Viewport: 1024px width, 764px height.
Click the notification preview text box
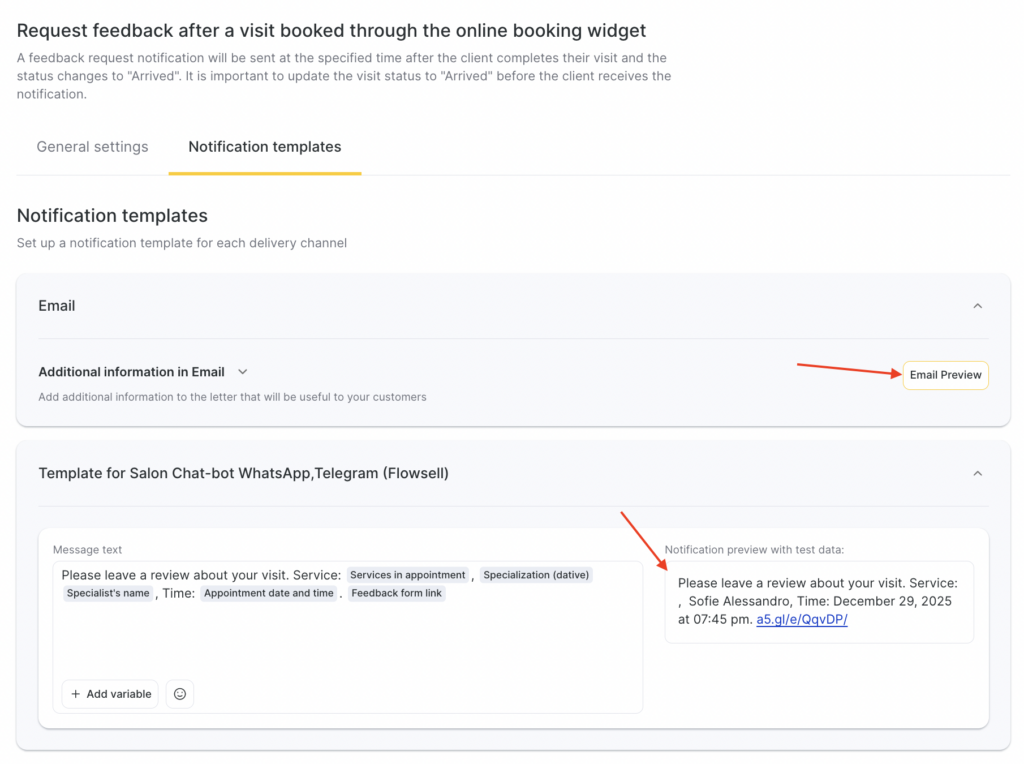coord(818,601)
